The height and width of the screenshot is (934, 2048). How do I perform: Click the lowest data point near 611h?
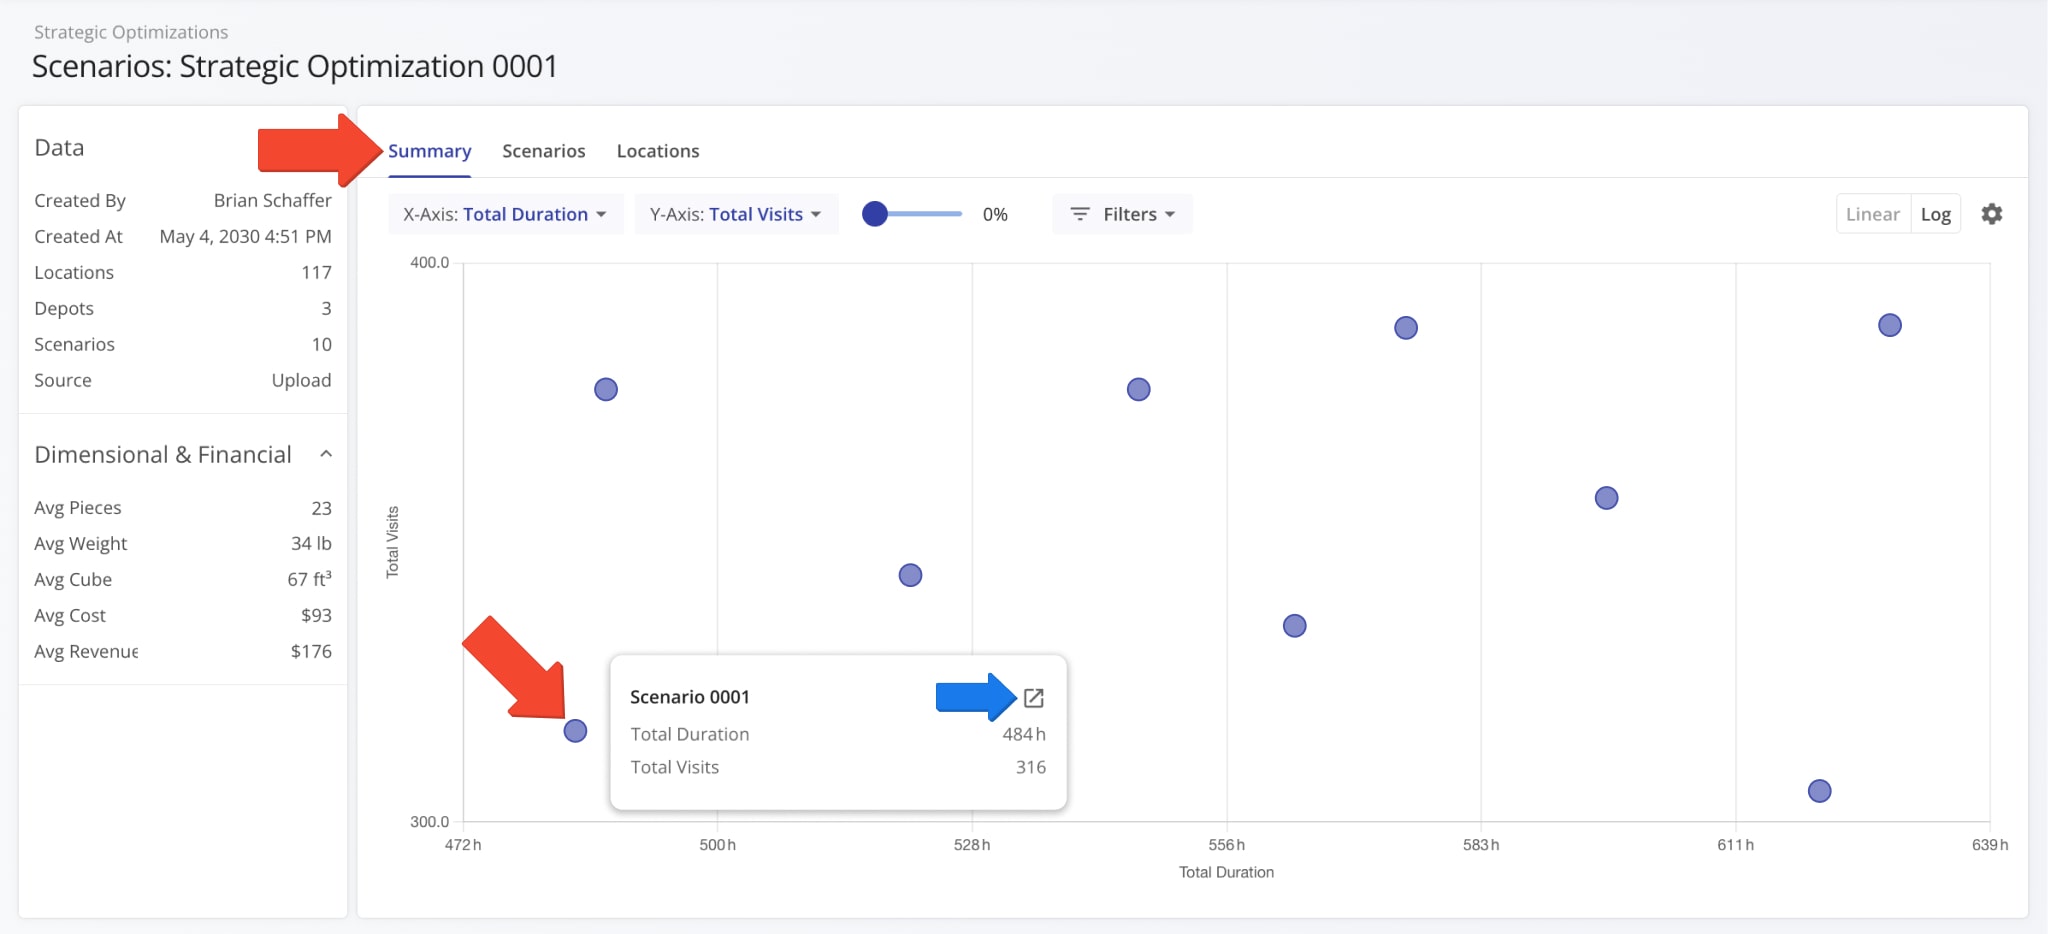[x=1819, y=791]
